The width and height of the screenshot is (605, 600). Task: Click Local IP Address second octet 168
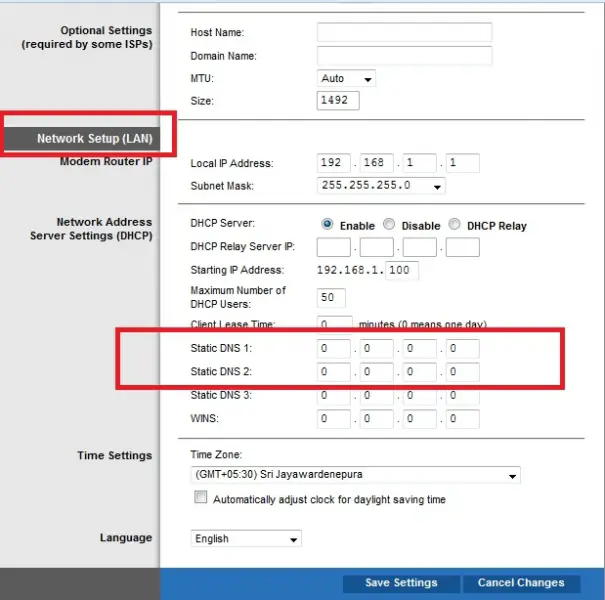[x=377, y=163]
